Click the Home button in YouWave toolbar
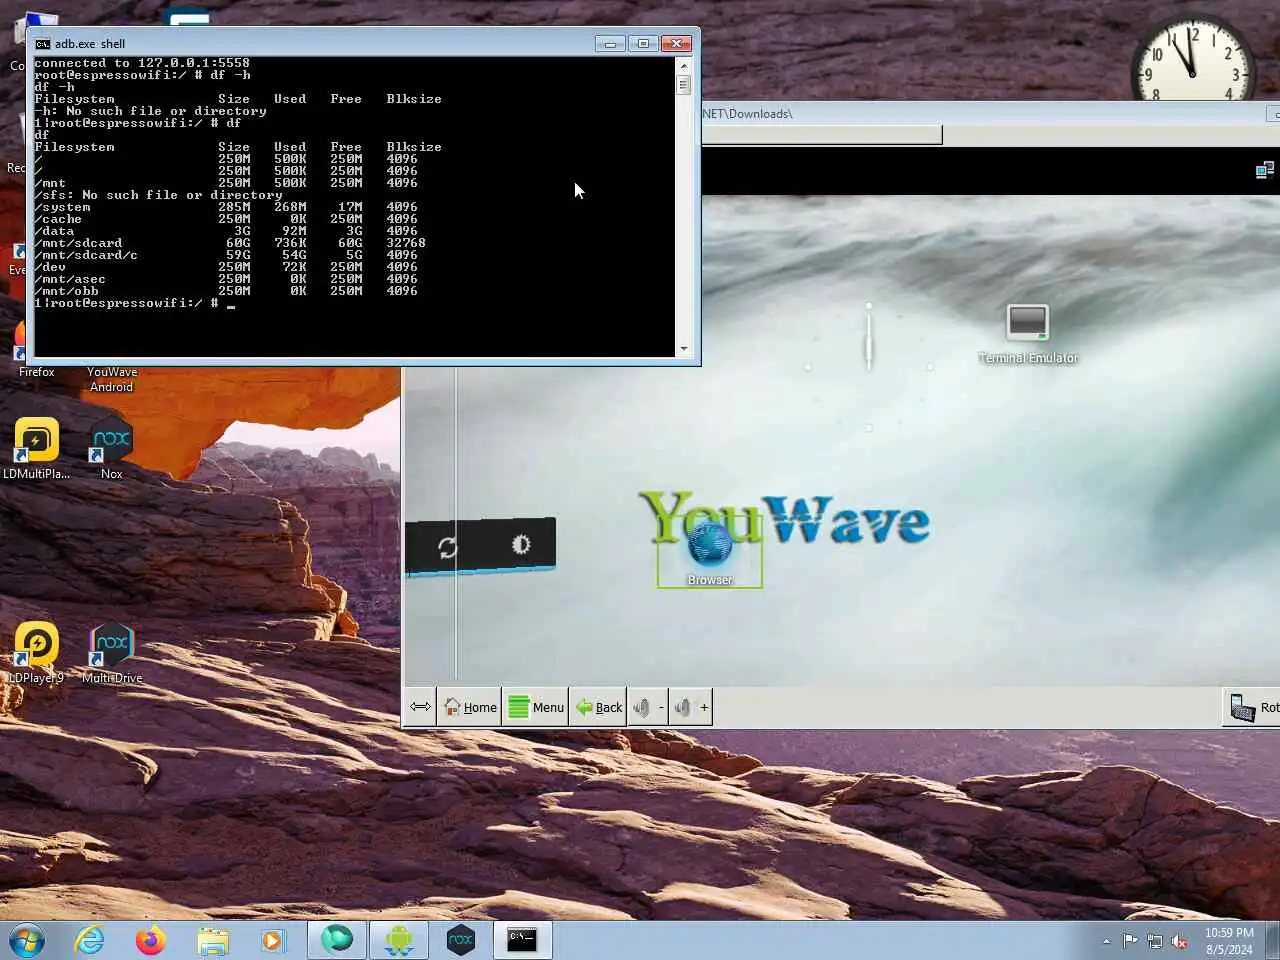 pos(469,707)
